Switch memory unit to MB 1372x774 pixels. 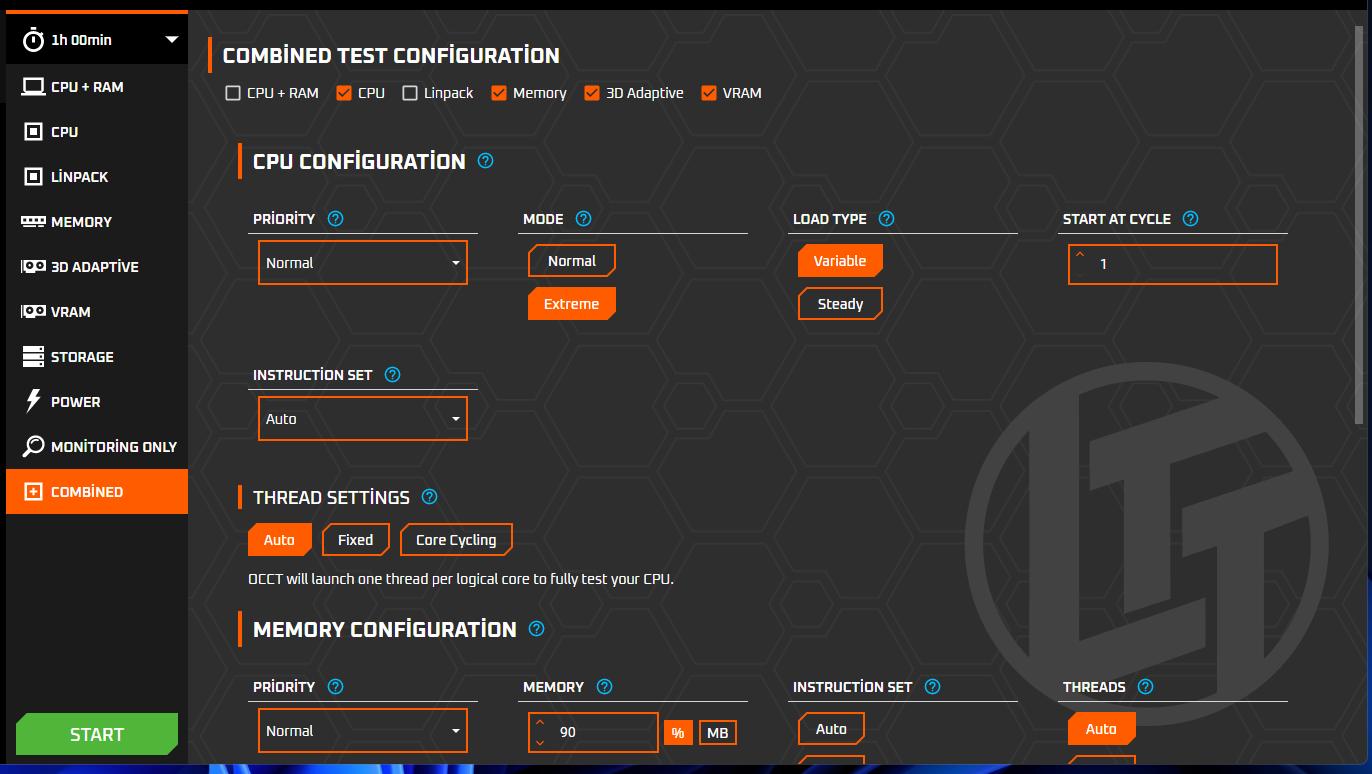tap(718, 733)
